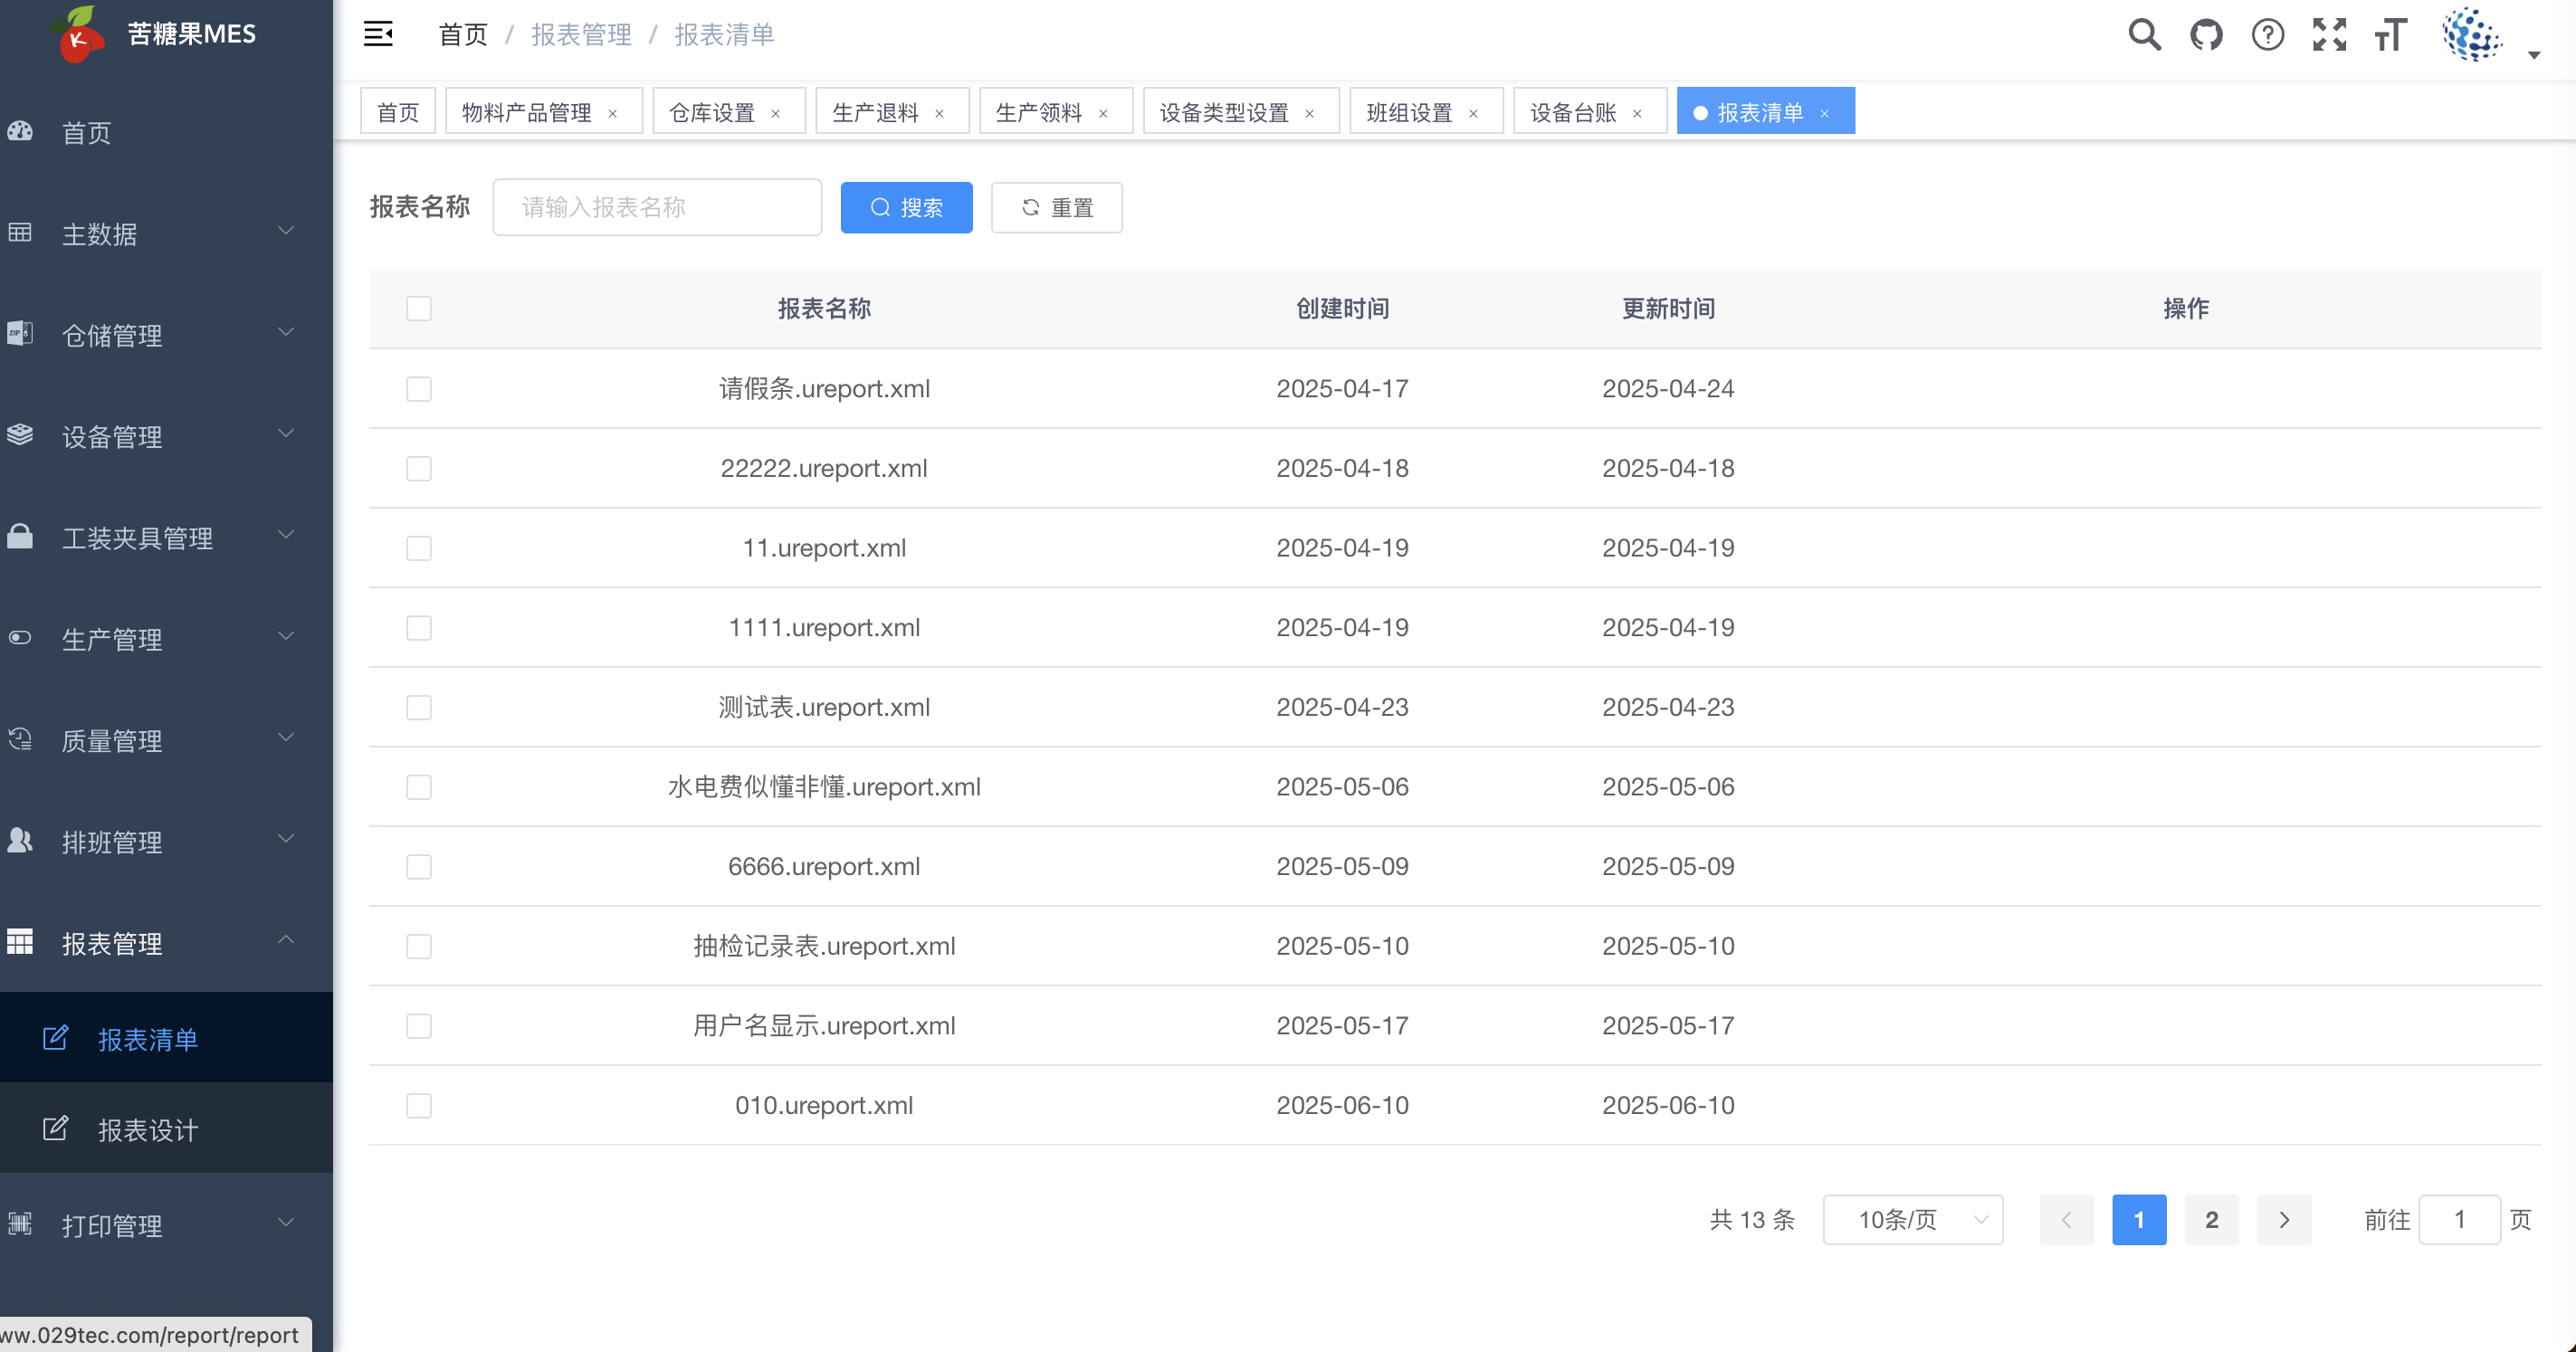Image resolution: width=2576 pixels, height=1352 pixels.
Task: Check the 6666.ureport.xml row checkbox
Action: point(419,866)
